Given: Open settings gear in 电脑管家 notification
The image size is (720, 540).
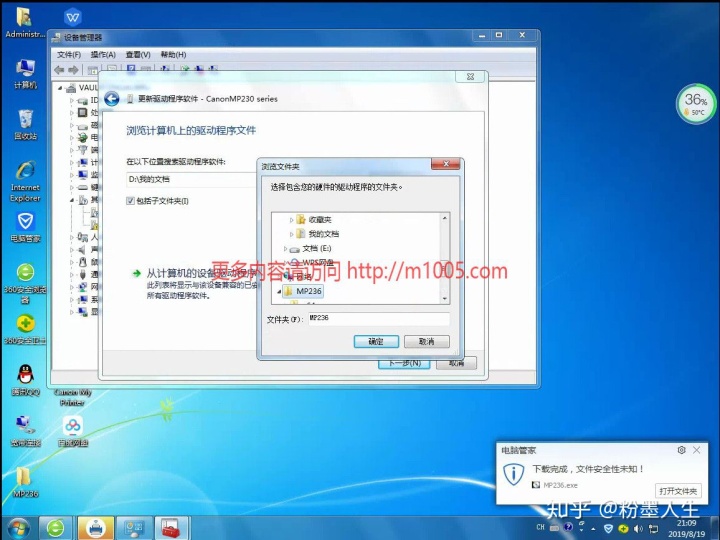Looking at the screenshot, I should (x=681, y=450).
